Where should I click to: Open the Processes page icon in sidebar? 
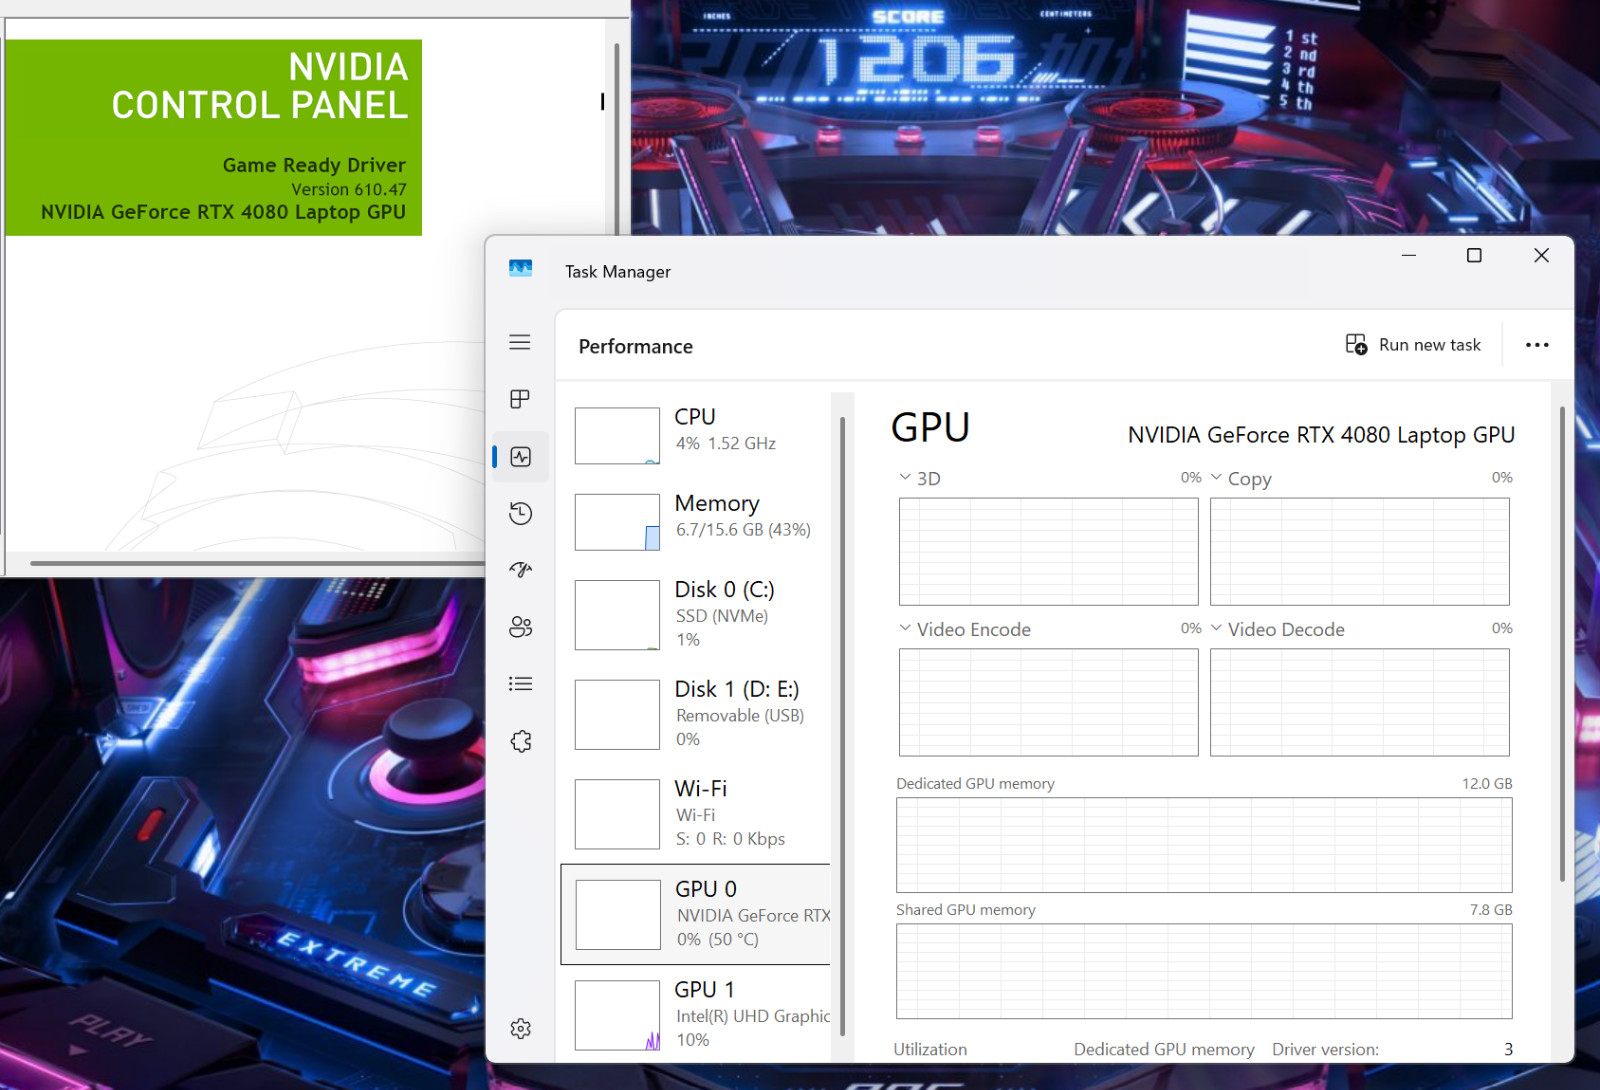[520, 399]
